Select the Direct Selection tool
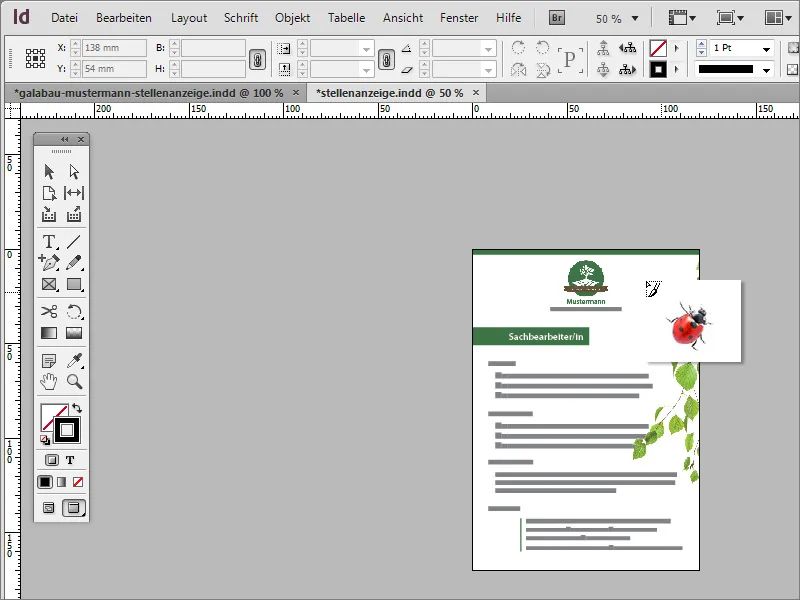 click(x=74, y=171)
